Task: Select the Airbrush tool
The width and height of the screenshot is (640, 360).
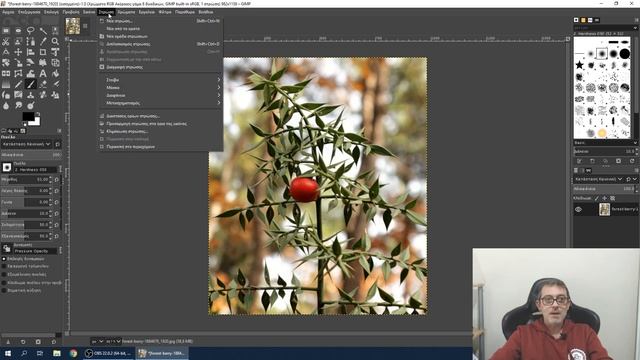Action: (55, 84)
